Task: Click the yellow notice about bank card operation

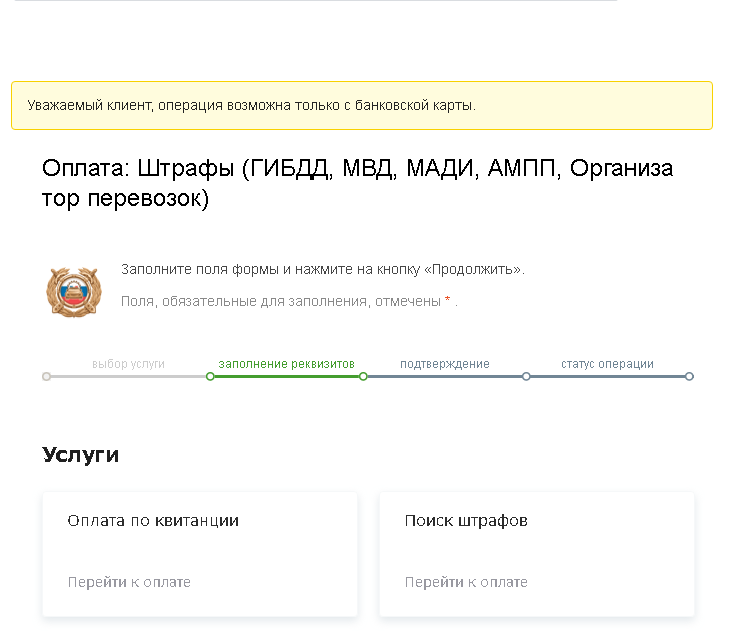Action: point(362,105)
